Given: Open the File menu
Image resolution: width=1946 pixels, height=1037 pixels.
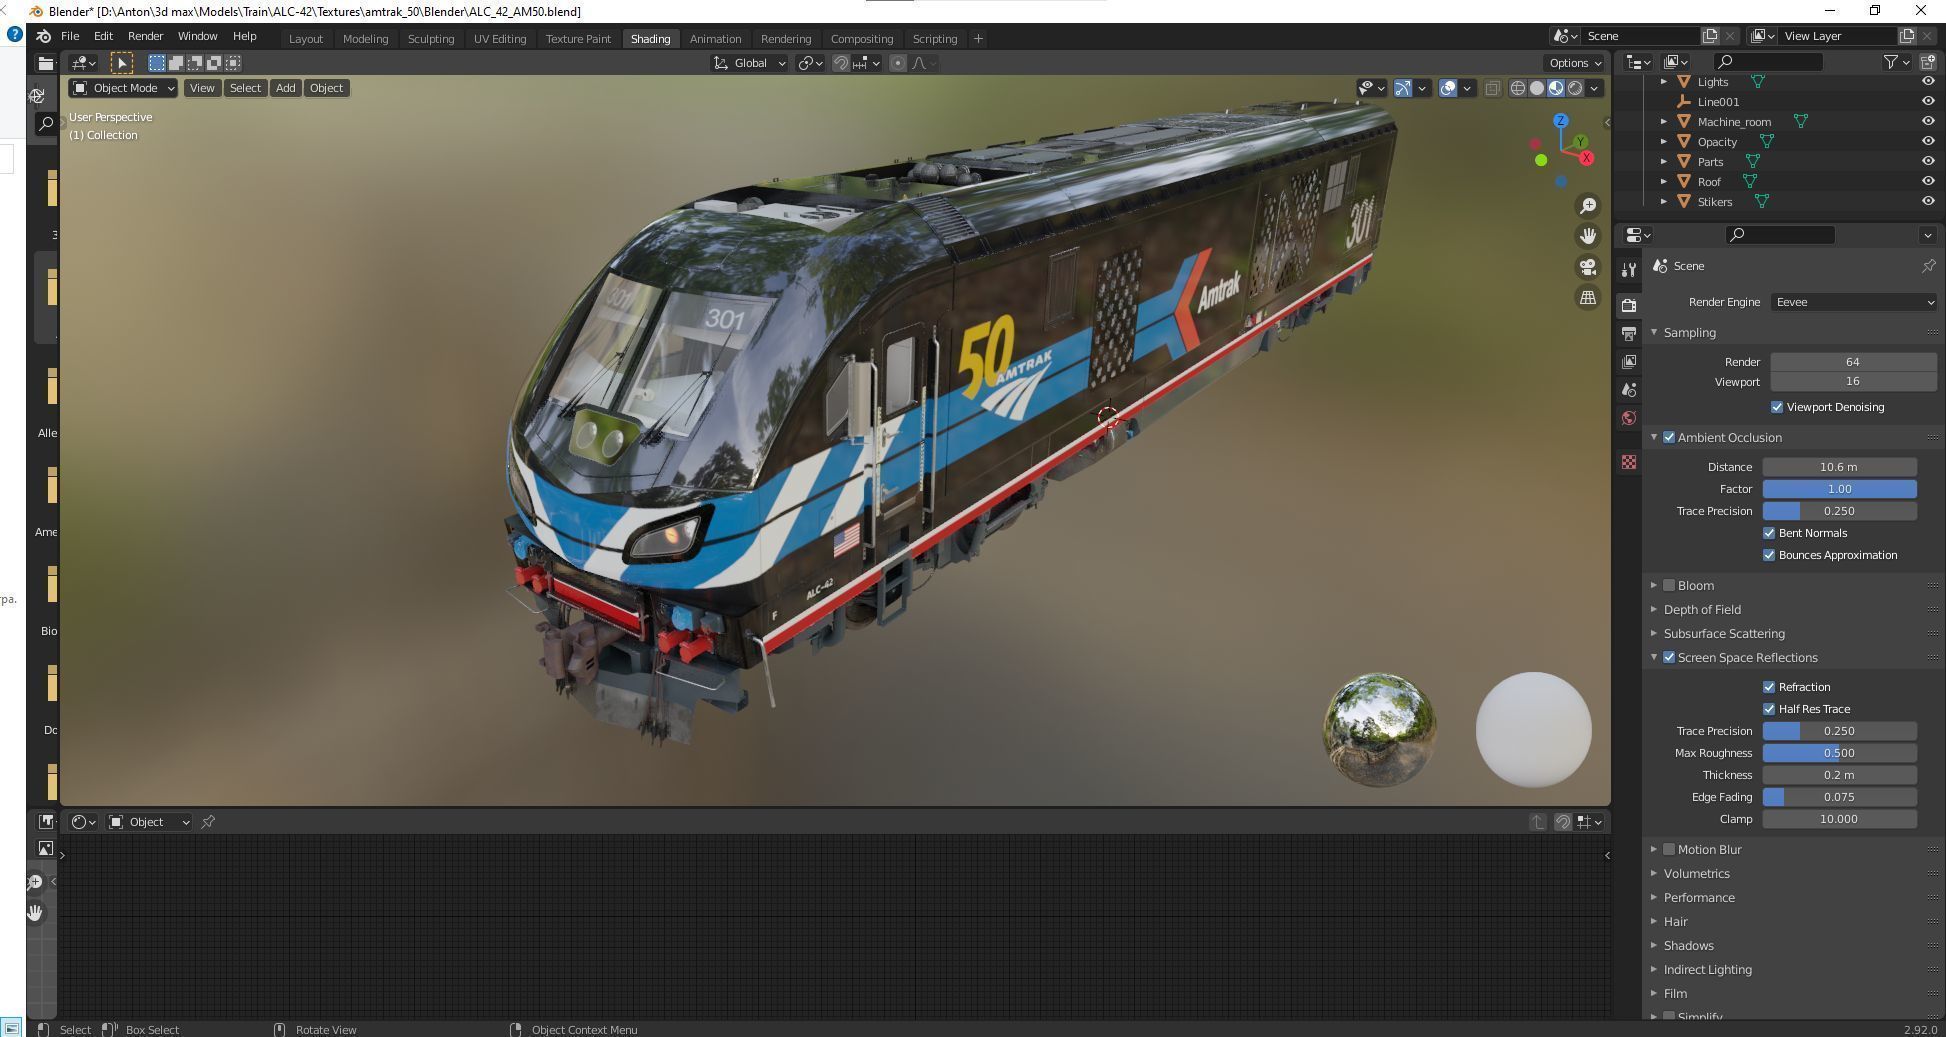Looking at the screenshot, I should pos(70,36).
